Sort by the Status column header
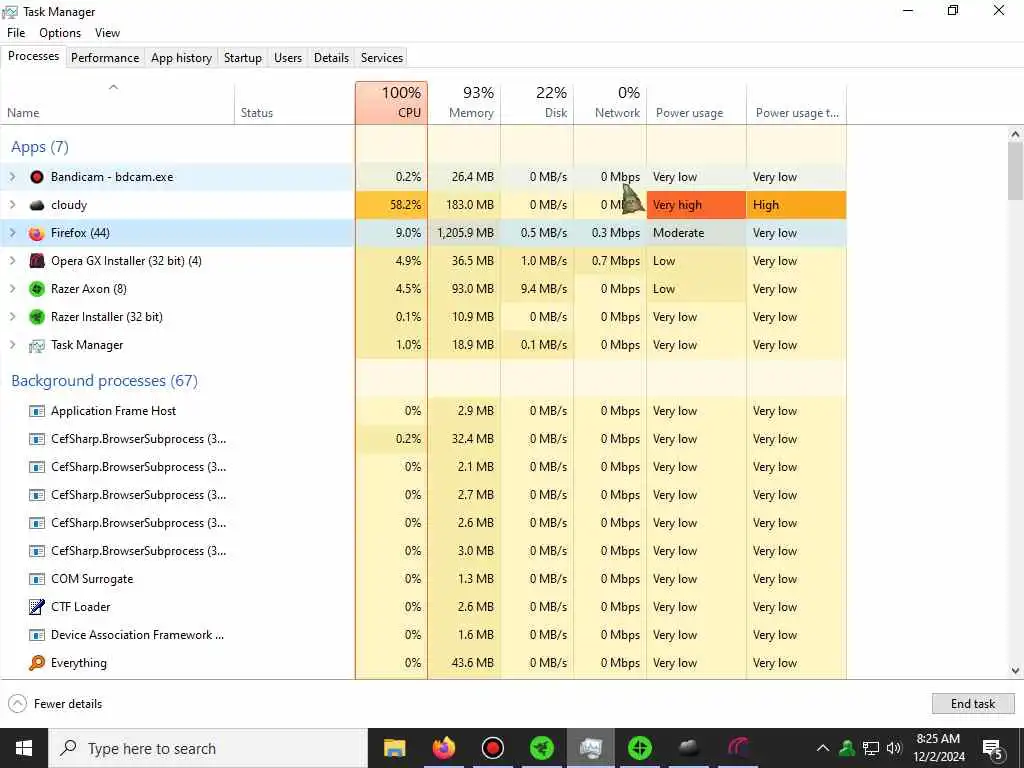 [x=295, y=103]
